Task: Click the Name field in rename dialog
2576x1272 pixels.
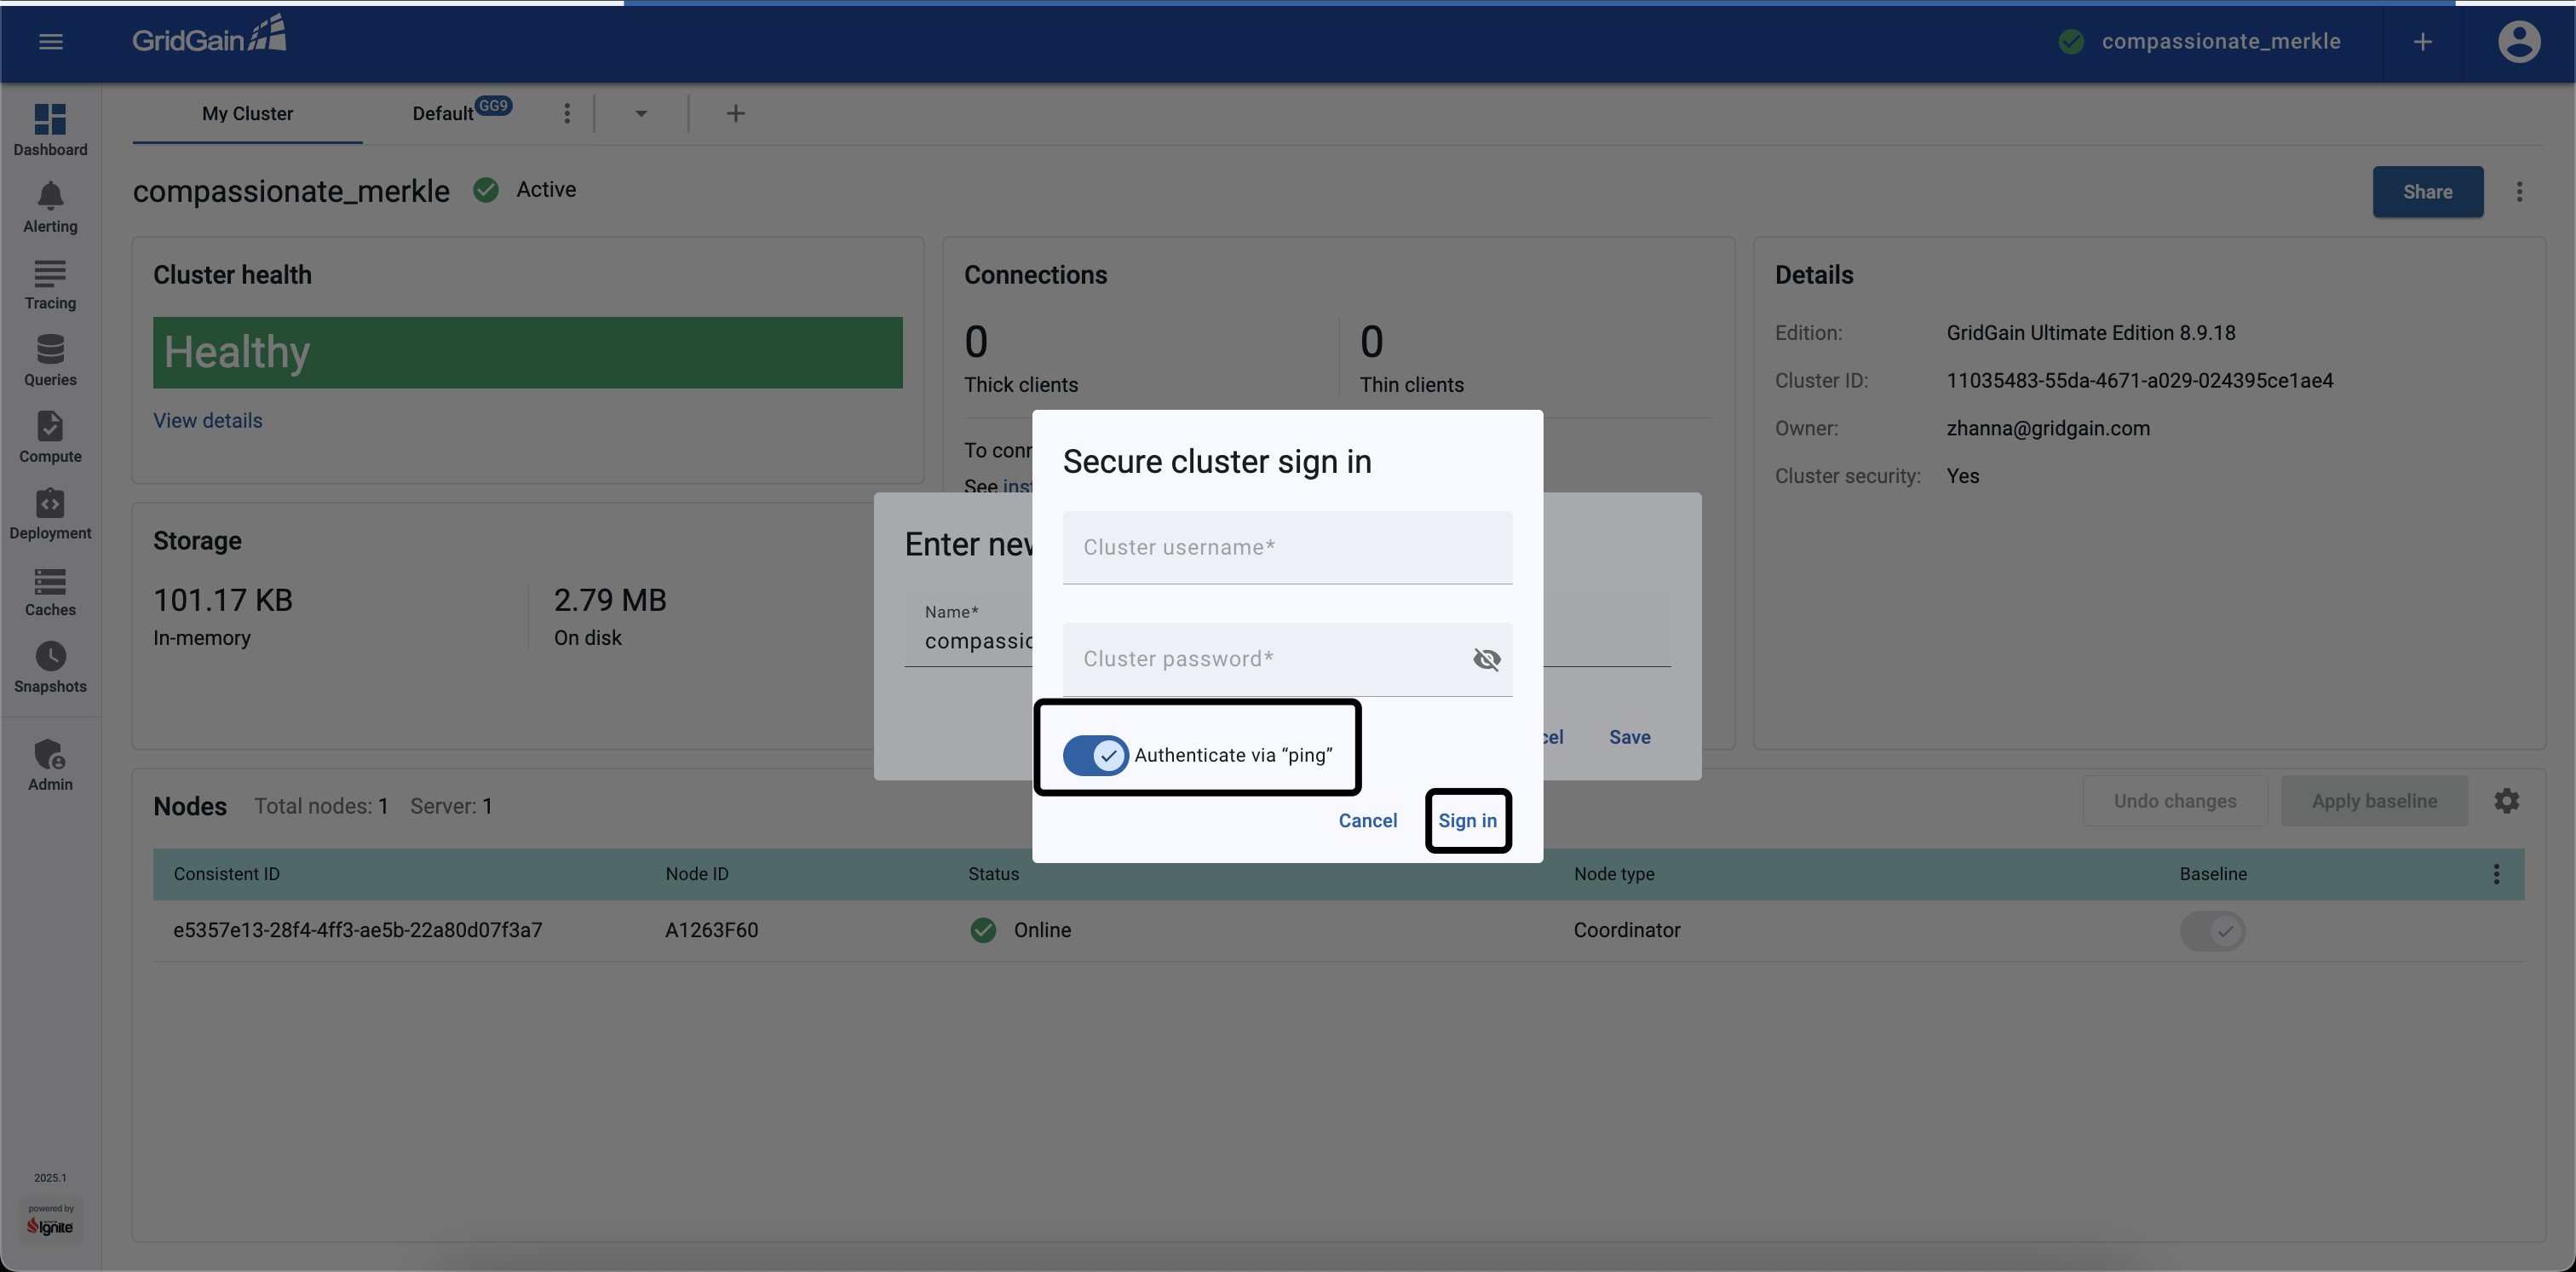Action: pos(968,630)
